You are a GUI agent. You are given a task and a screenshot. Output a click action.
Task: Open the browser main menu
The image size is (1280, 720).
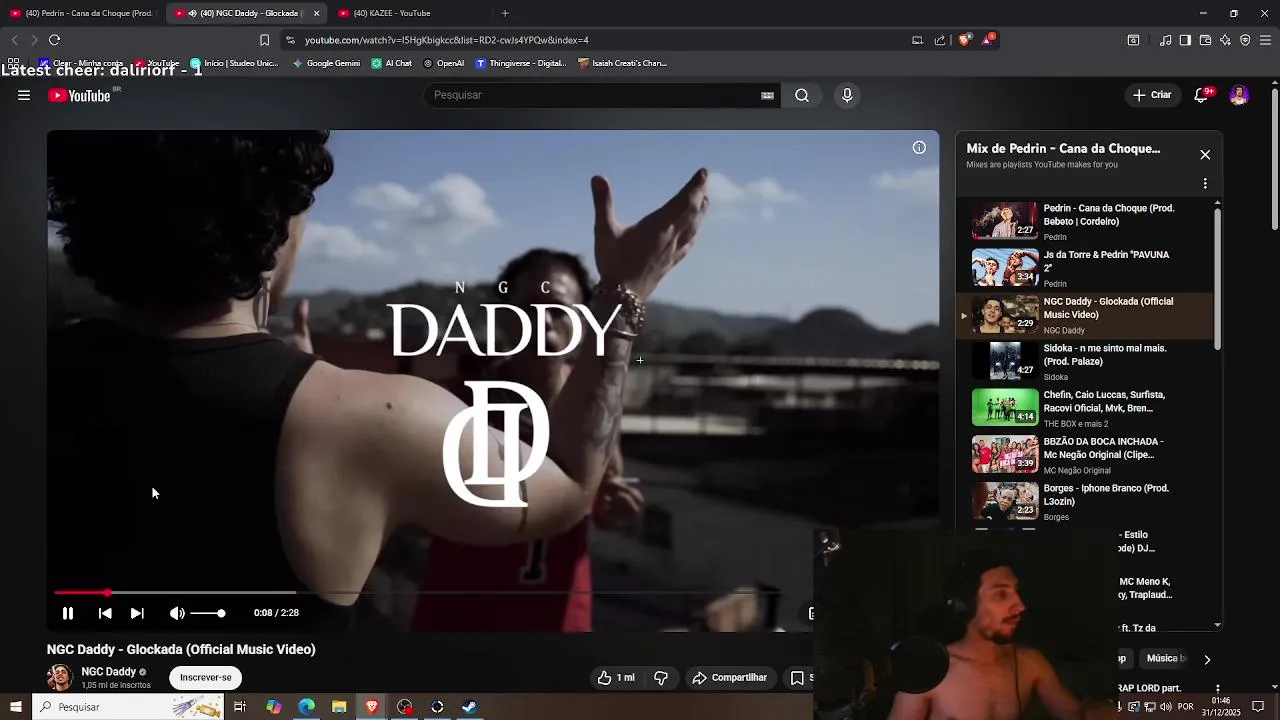(1266, 40)
